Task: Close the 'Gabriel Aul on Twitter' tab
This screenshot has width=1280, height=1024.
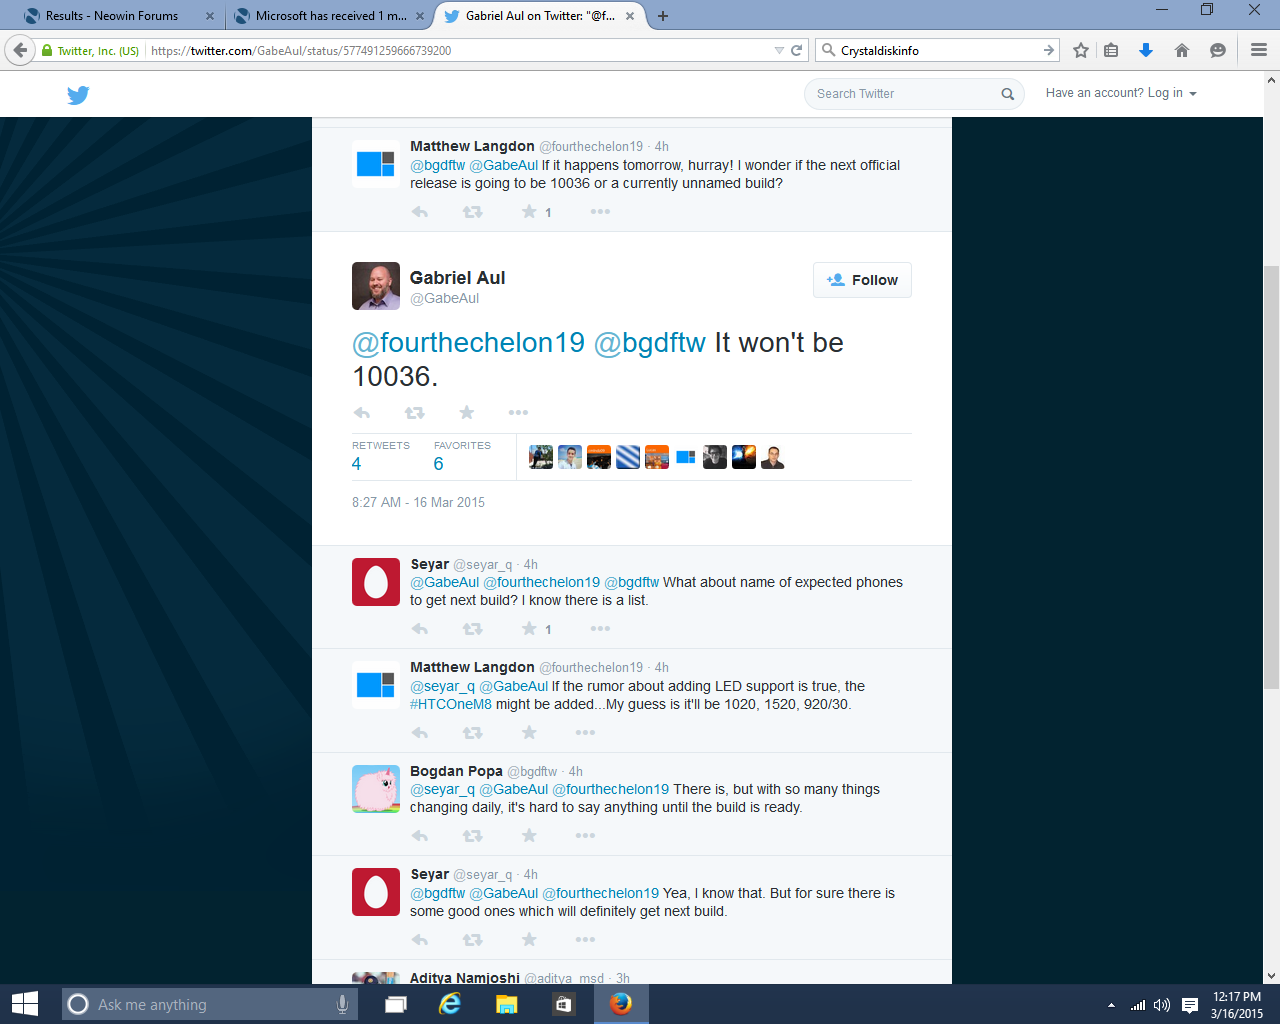Action: [631, 16]
